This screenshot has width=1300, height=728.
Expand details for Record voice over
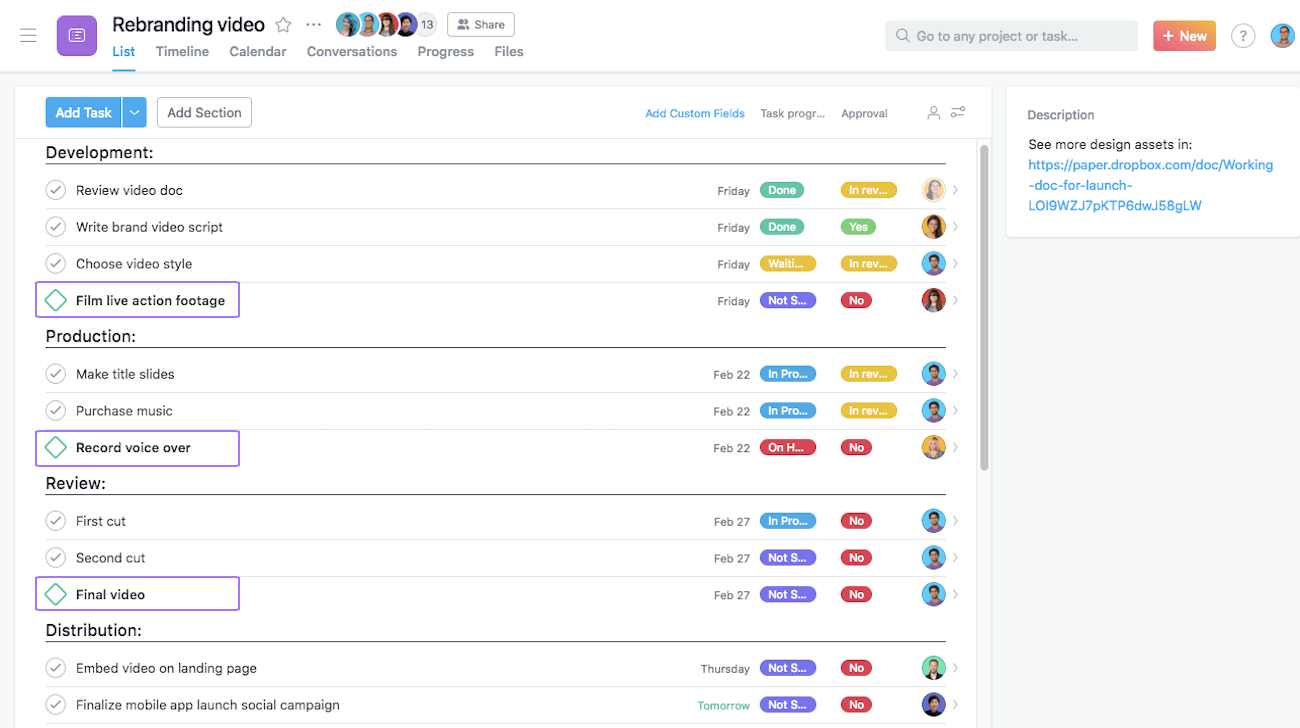click(x=955, y=447)
